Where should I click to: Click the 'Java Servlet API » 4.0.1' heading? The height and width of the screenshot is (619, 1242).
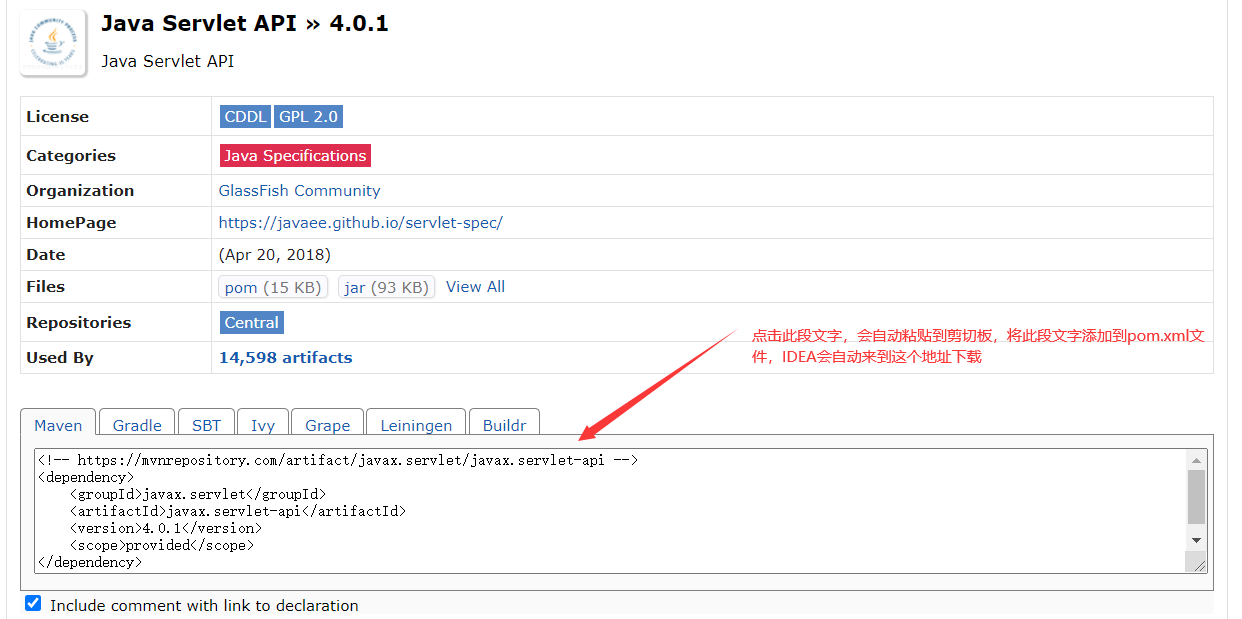click(245, 23)
